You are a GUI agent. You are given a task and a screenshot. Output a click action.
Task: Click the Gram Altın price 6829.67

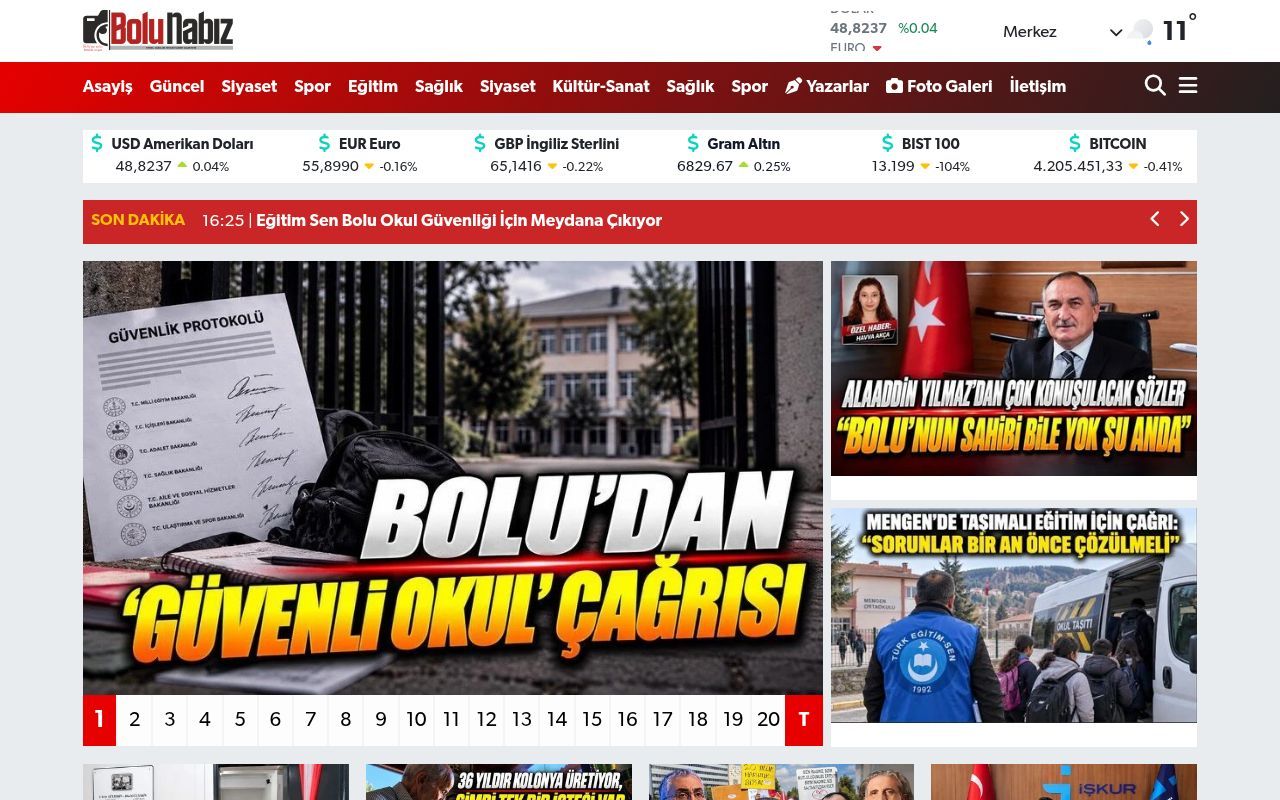click(705, 166)
